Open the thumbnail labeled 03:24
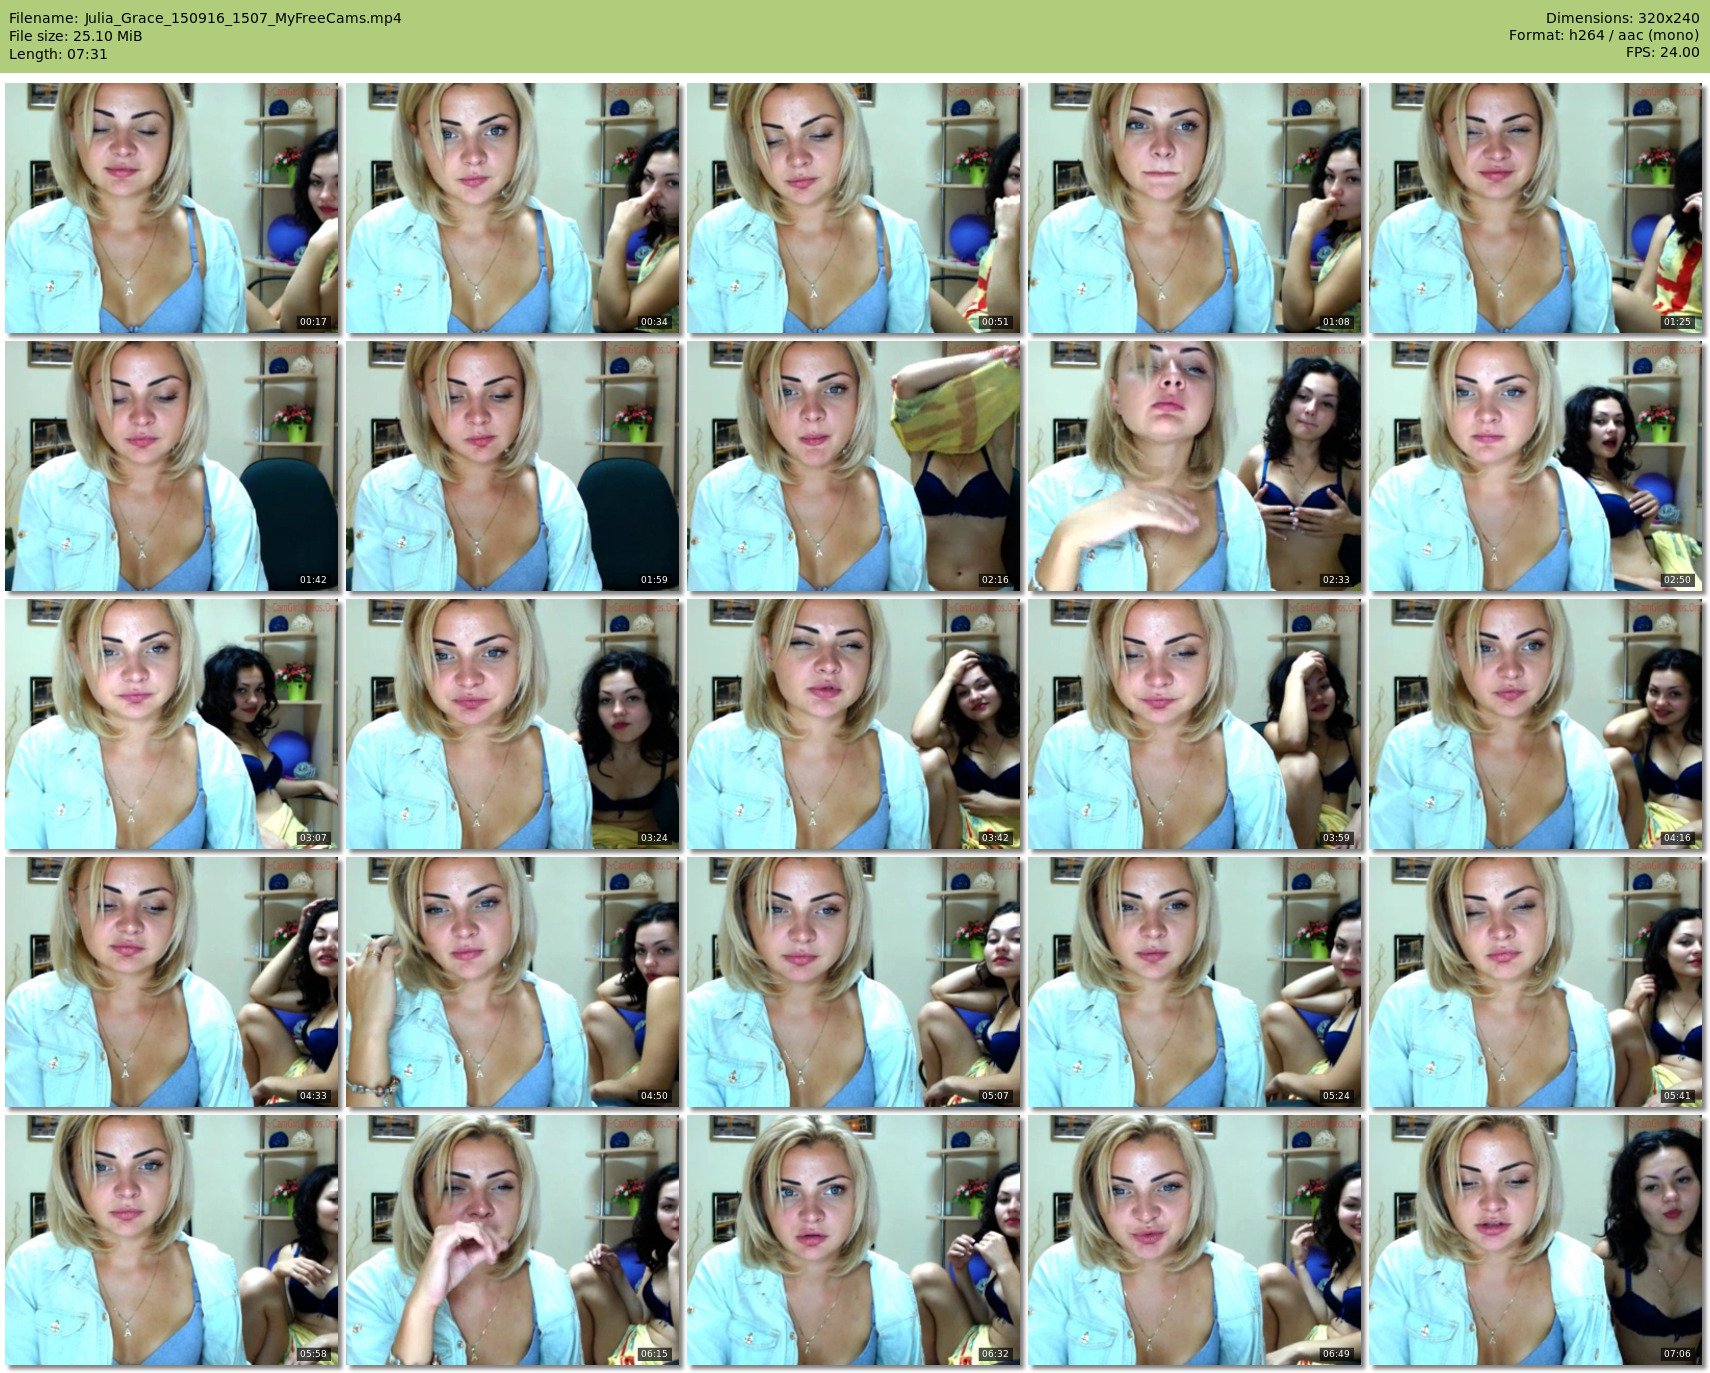This screenshot has height=1373, width=1710. point(513,724)
